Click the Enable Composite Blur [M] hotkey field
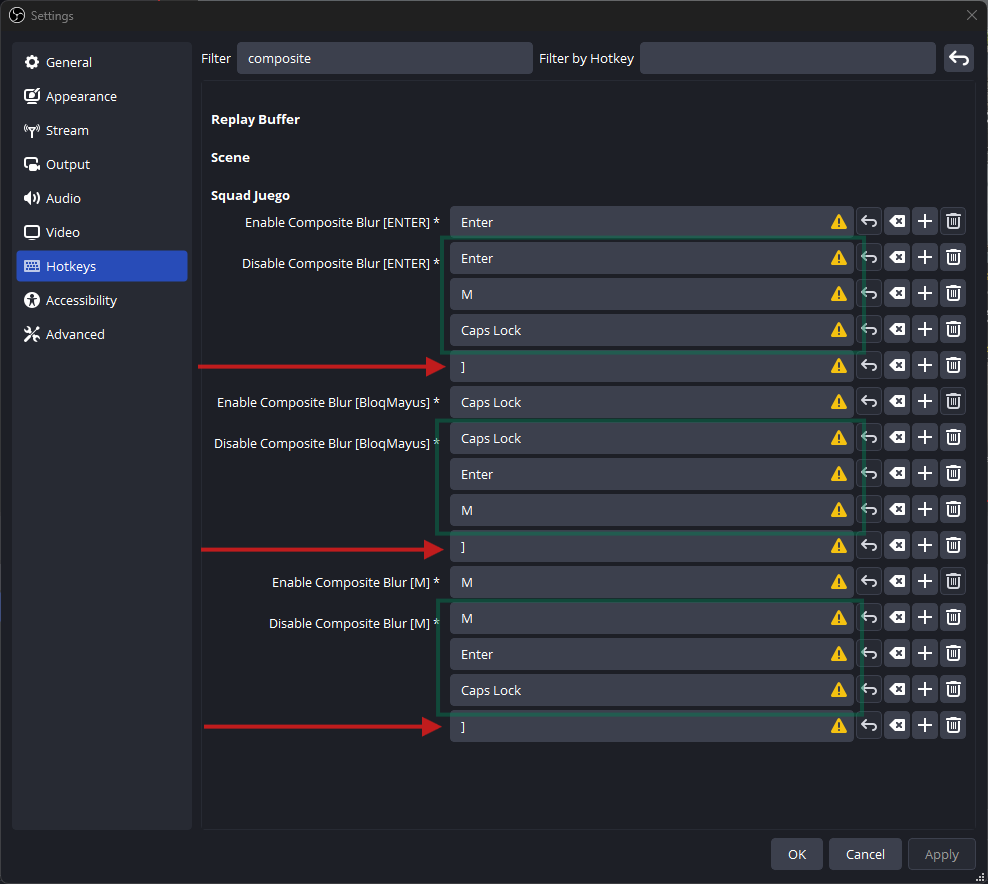 pos(652,582)
